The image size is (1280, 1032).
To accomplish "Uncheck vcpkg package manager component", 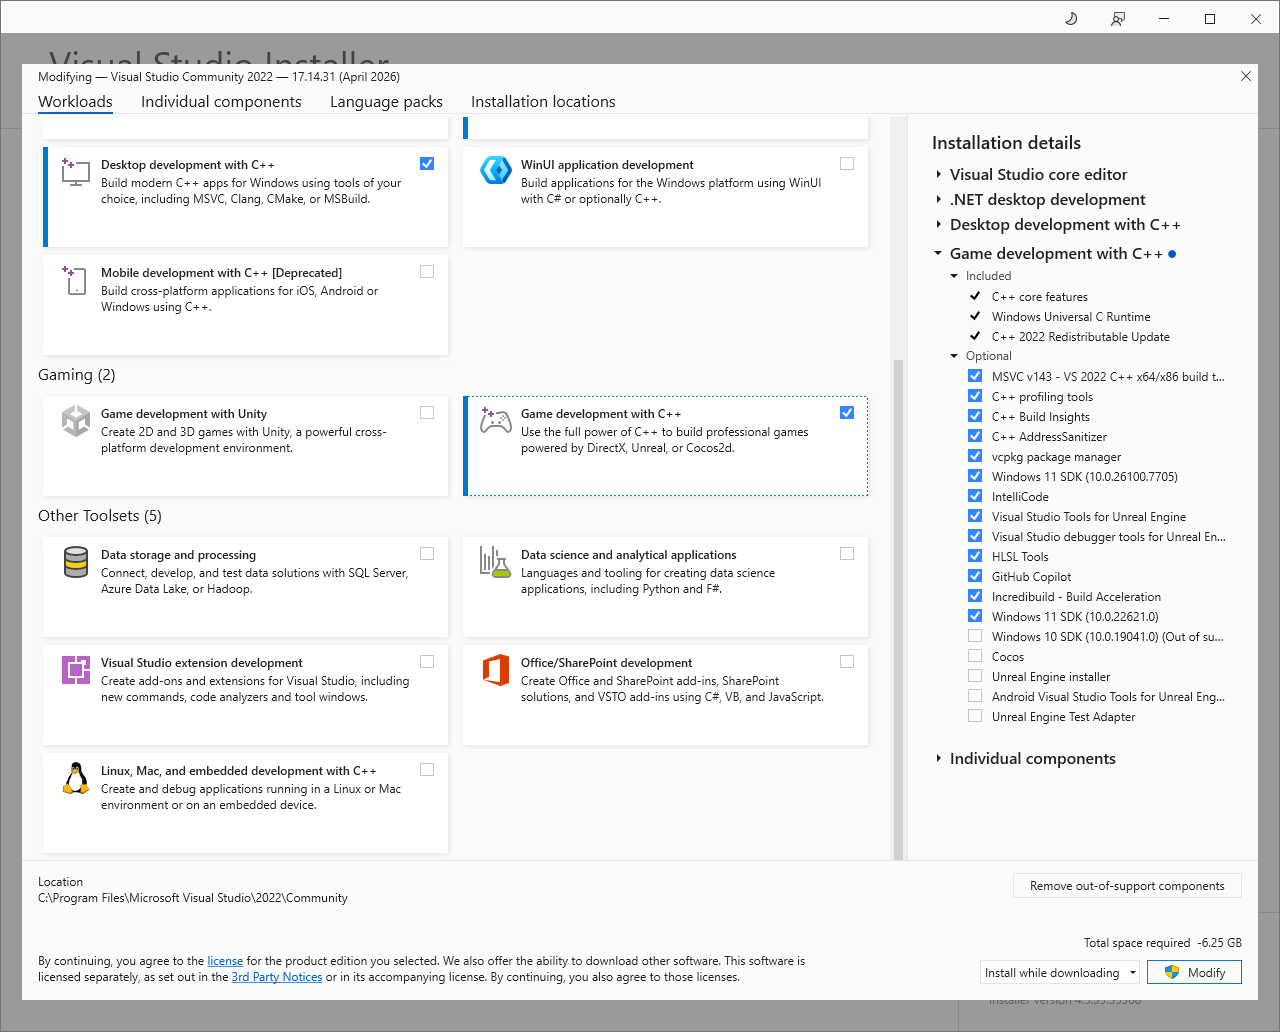I will click(975, 456).
